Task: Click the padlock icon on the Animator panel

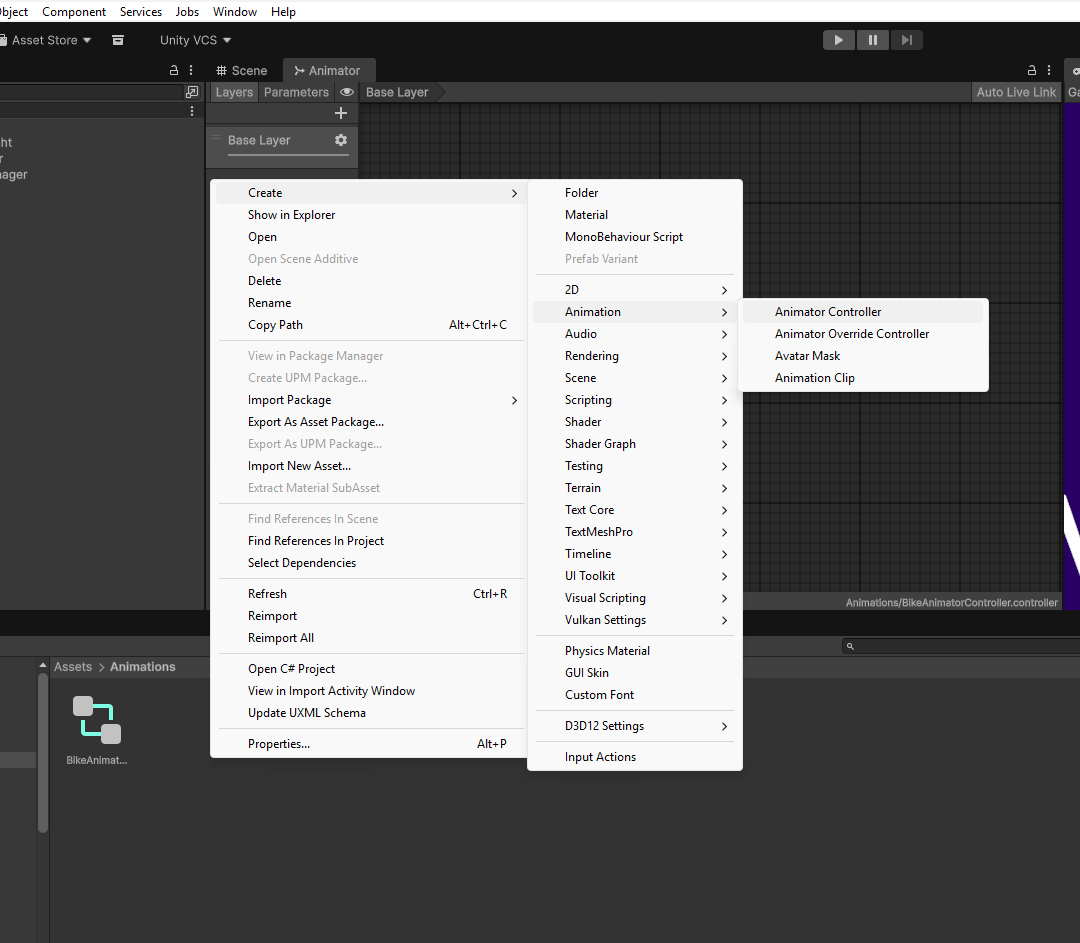Action: [1030, 70]
